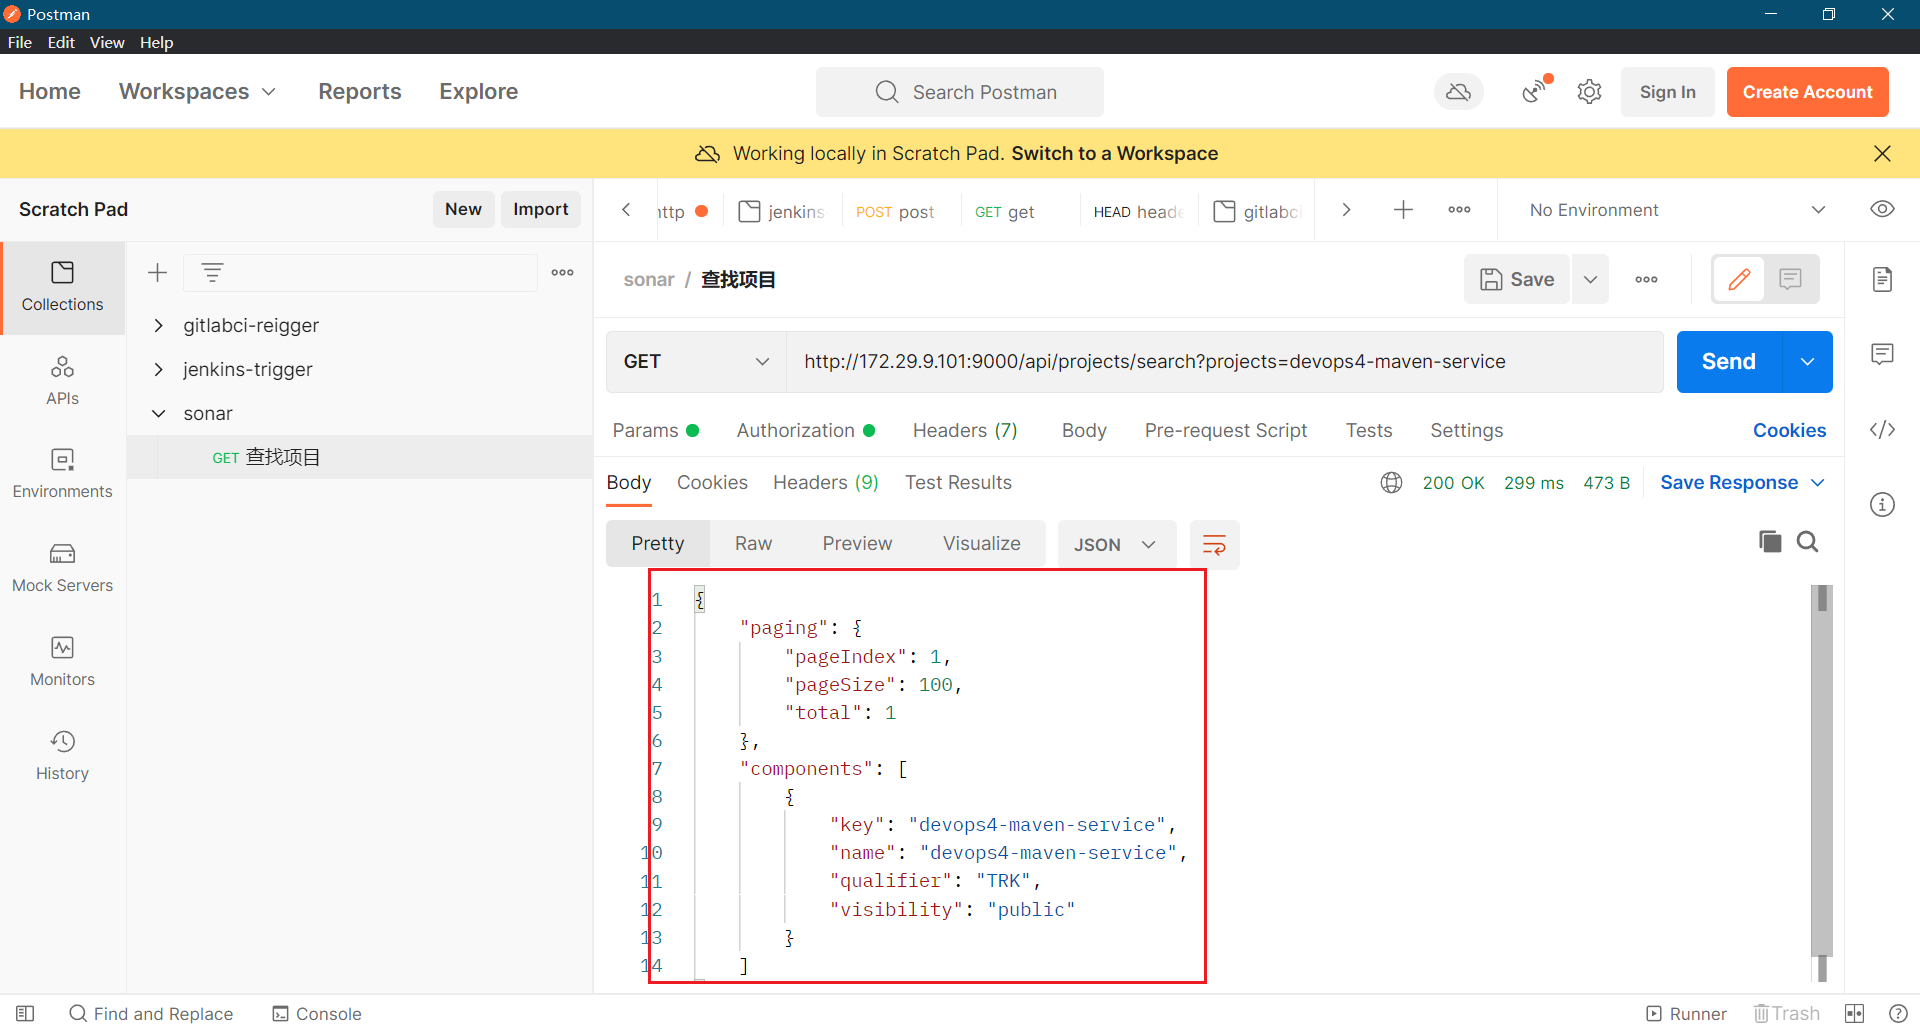The width and height of the screenshot is (1920, 1025).
Task: Click the plus icon to create a collection
Action: 157,272
